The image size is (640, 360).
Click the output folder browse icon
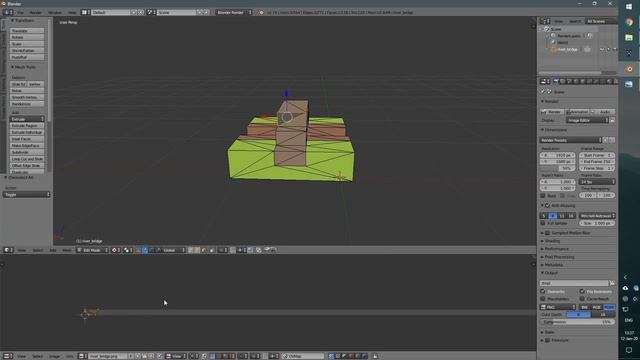click(612, 283)
